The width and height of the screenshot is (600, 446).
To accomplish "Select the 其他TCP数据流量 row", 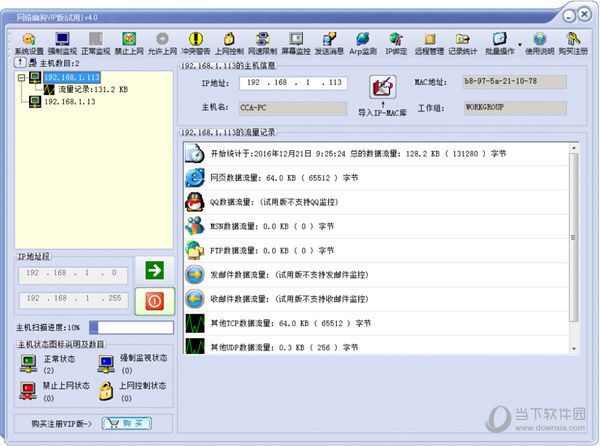I will [x=377, y=323].
